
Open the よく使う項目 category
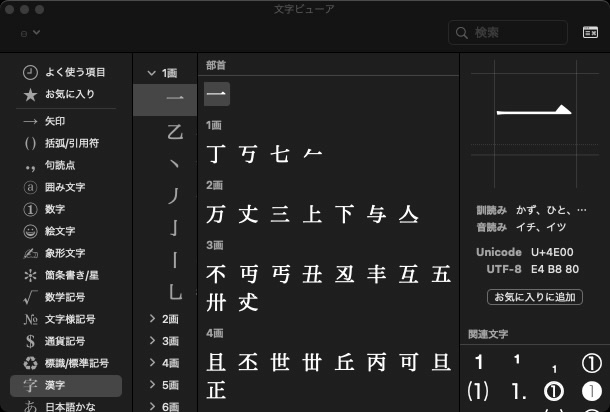pos(65,72)
